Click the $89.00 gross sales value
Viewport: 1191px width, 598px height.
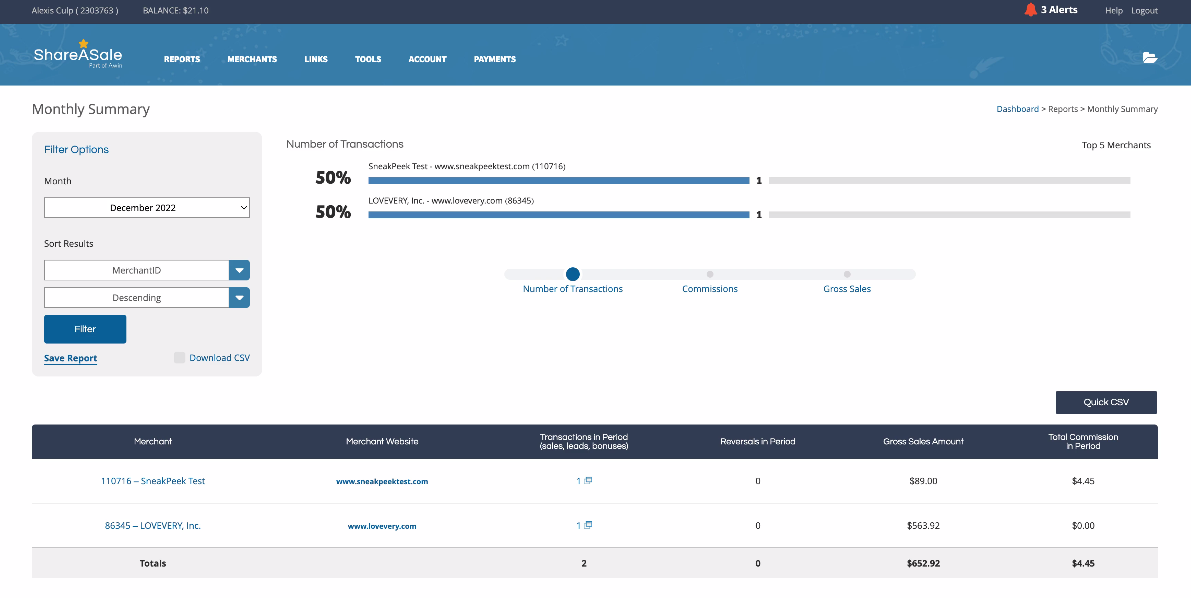click(923, 481)
